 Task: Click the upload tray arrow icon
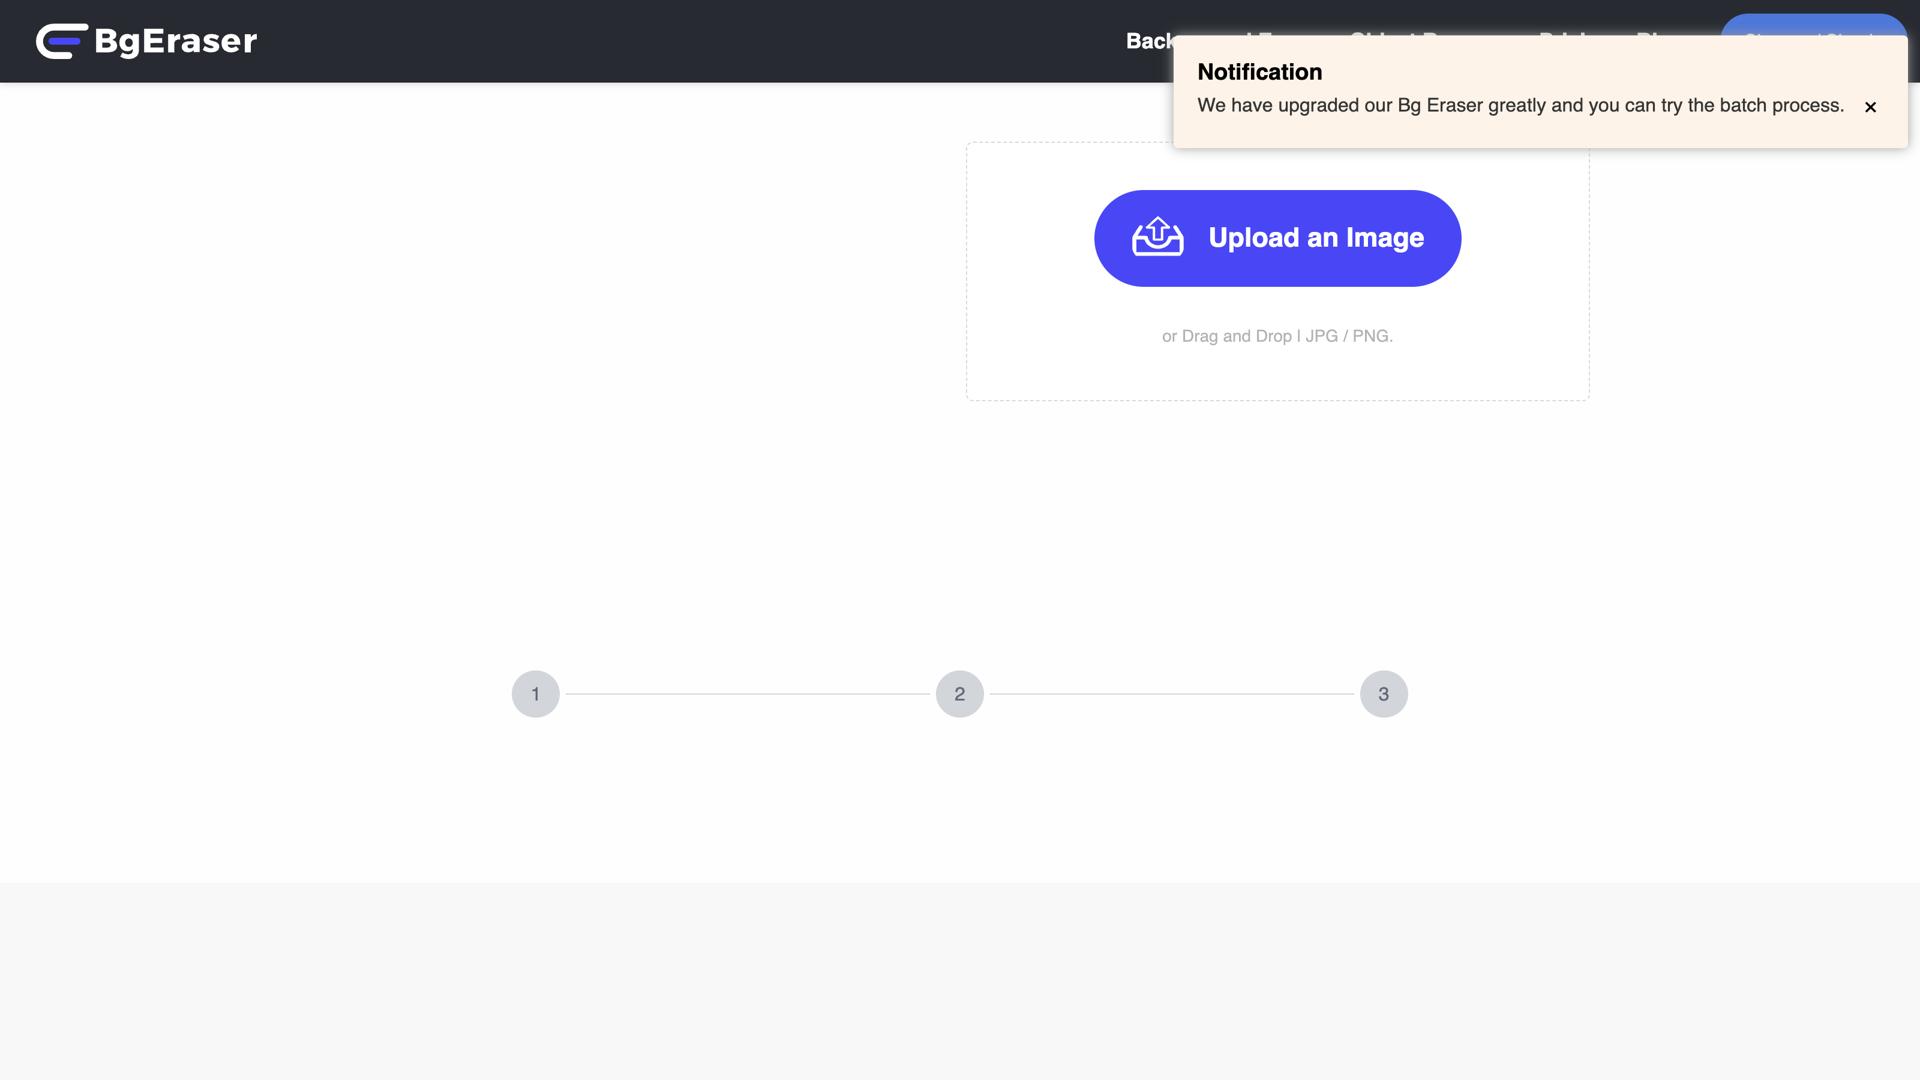point(1158,237)
